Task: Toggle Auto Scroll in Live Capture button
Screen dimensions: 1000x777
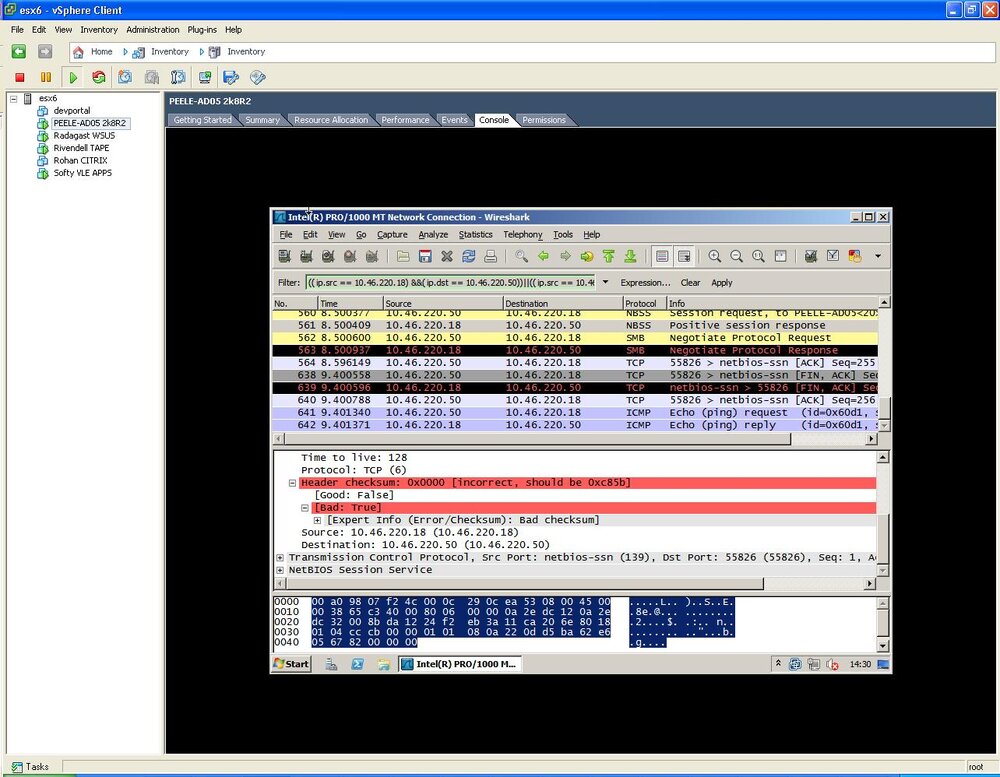Action: coord(684,256)
